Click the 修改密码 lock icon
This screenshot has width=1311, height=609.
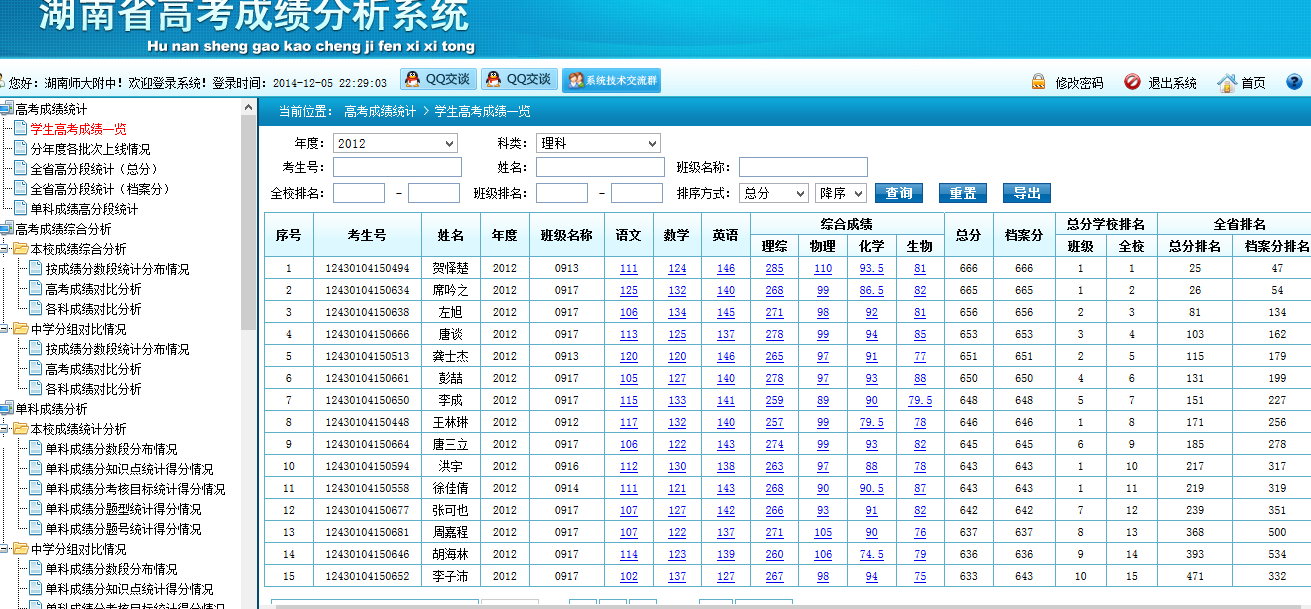1039,82
